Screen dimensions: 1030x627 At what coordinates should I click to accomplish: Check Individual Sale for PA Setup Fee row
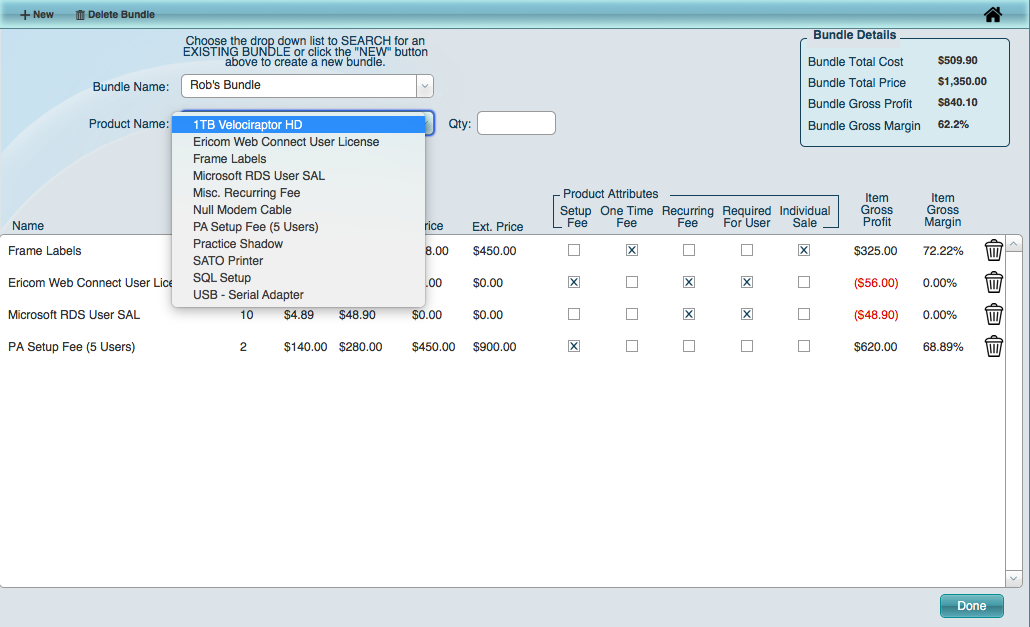[804, 346]
